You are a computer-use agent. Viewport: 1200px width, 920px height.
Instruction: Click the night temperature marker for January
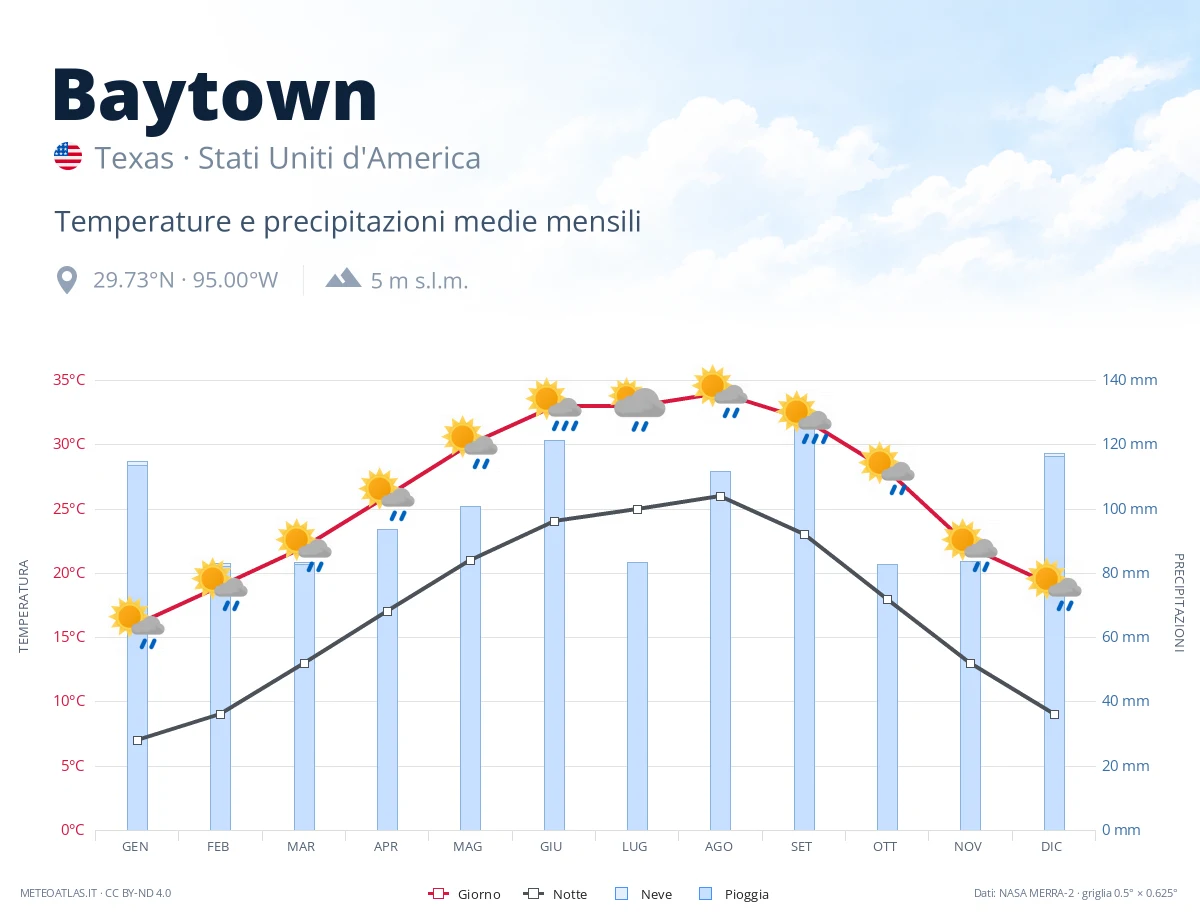point(137,740)
